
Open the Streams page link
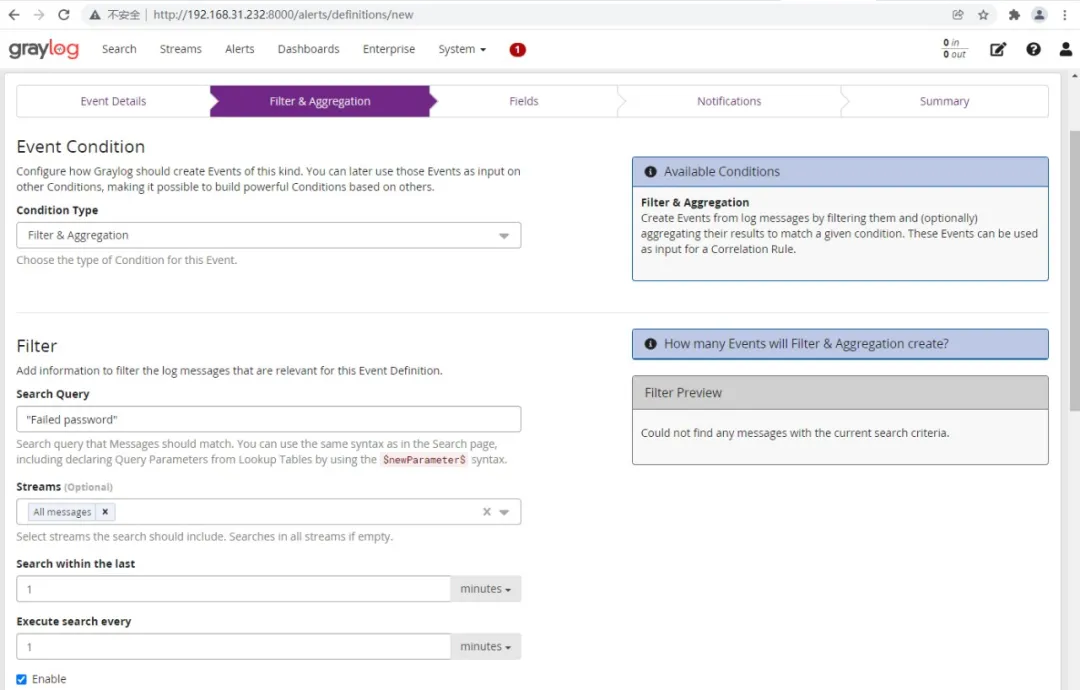click(181, 49)
